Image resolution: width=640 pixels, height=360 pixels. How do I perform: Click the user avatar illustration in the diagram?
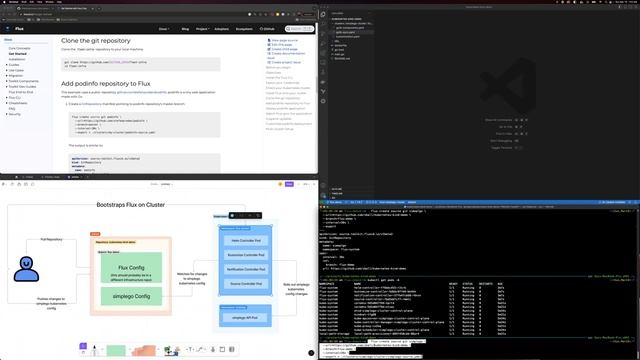point(26,269)
